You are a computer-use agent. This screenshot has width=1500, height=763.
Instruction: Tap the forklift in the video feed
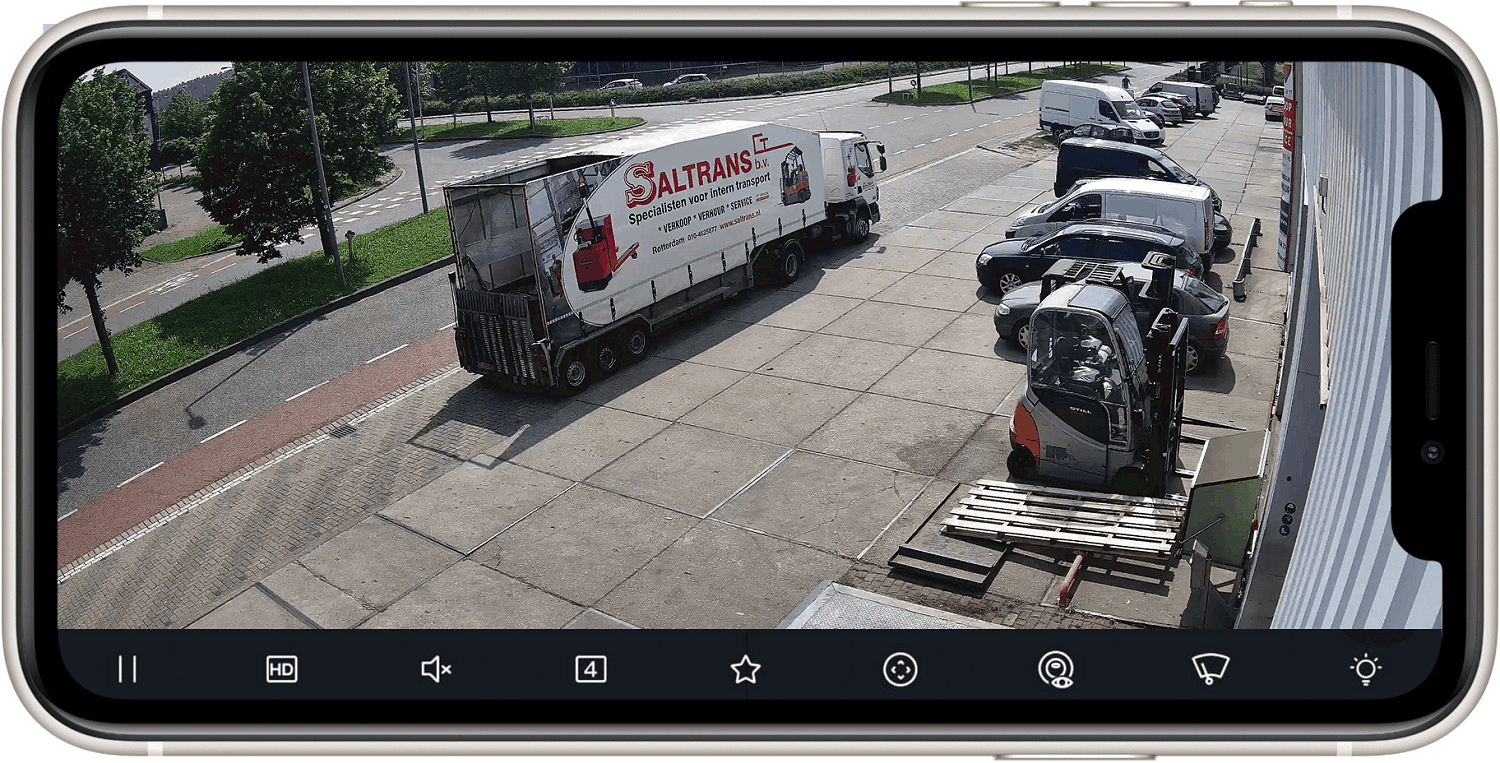pyautogui.click(x=1095, y=380)
